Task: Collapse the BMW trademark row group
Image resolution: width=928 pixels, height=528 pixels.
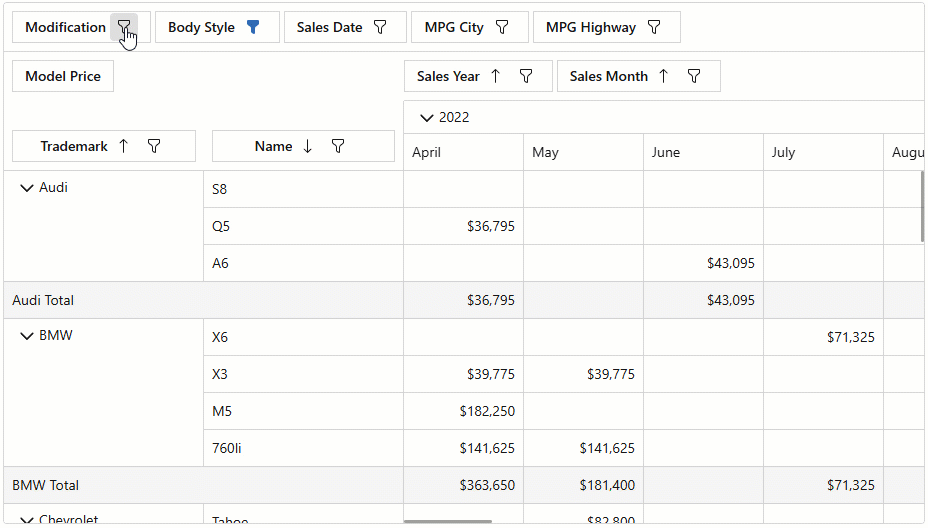Action: click(27, 336)
